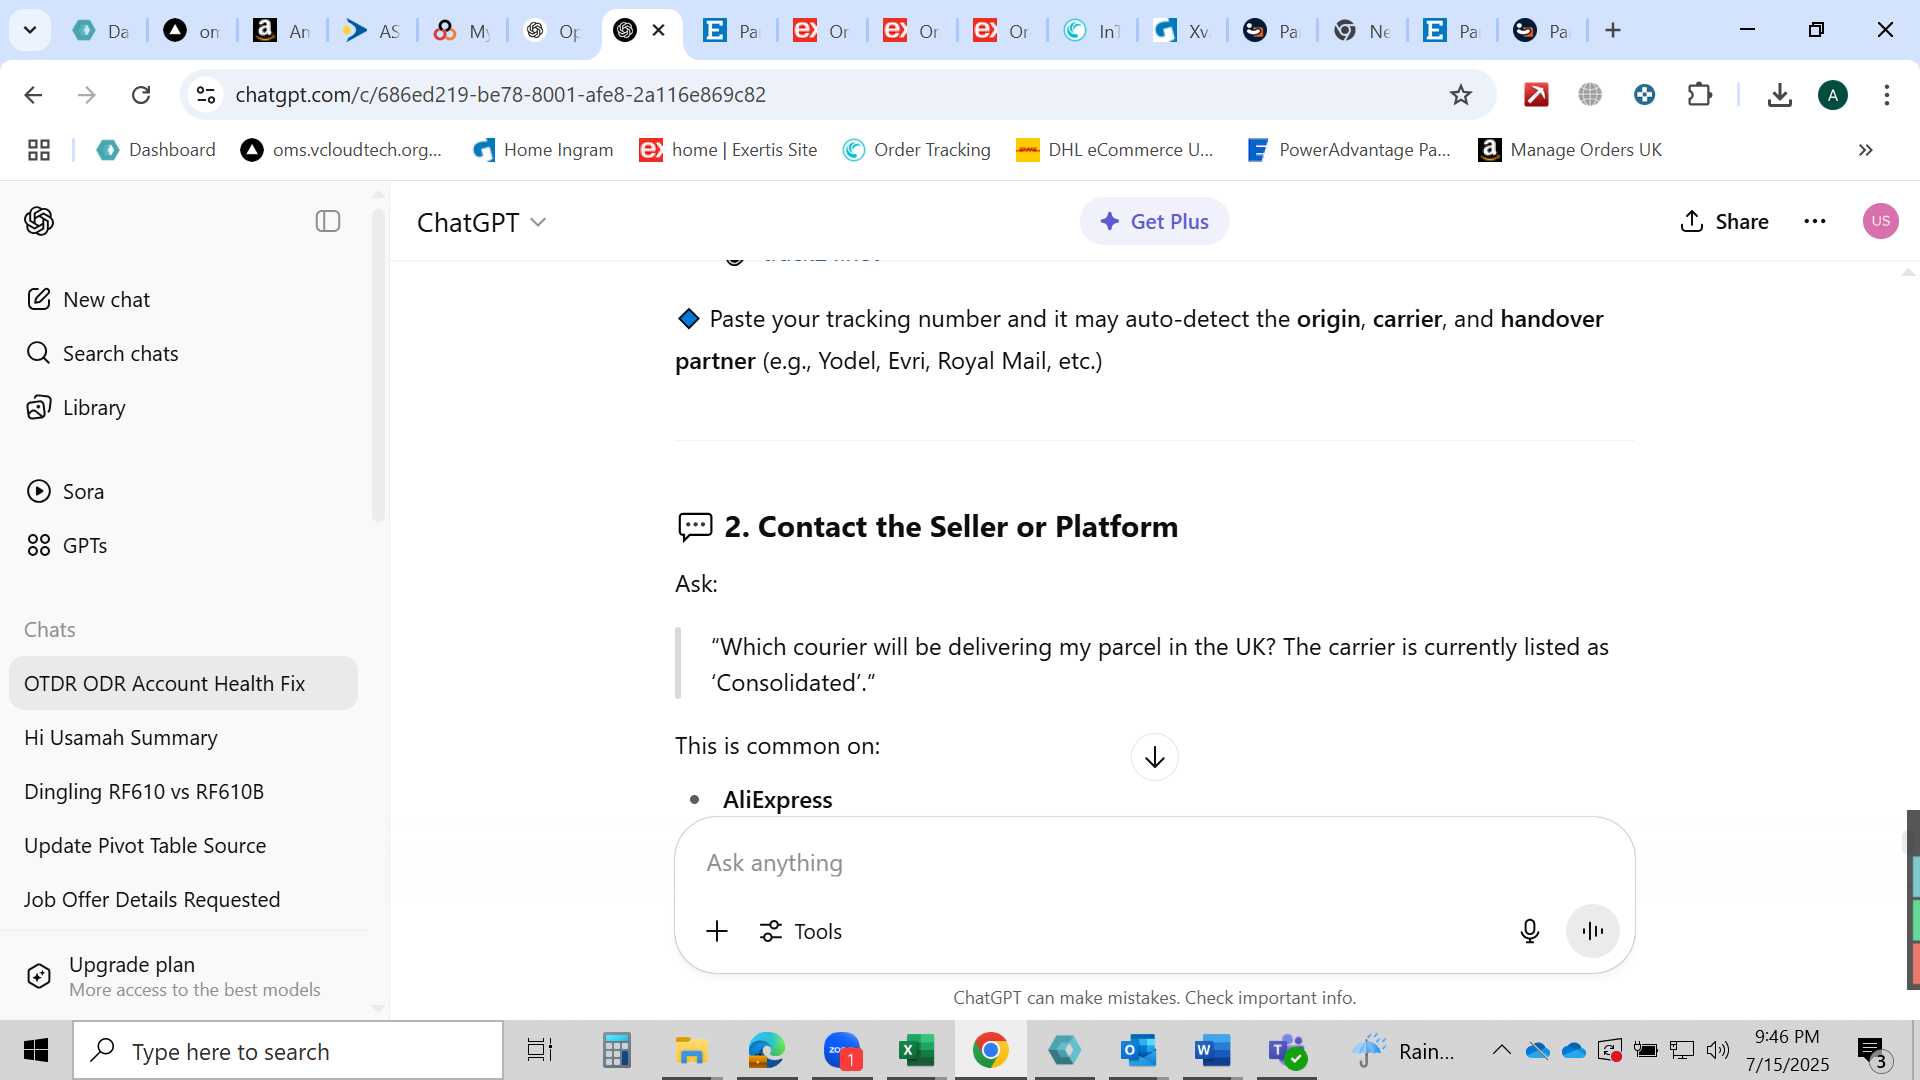The image size is (1920, 1080).
Task: Start voice mode with waveform icon
Action: point(1593,931)
